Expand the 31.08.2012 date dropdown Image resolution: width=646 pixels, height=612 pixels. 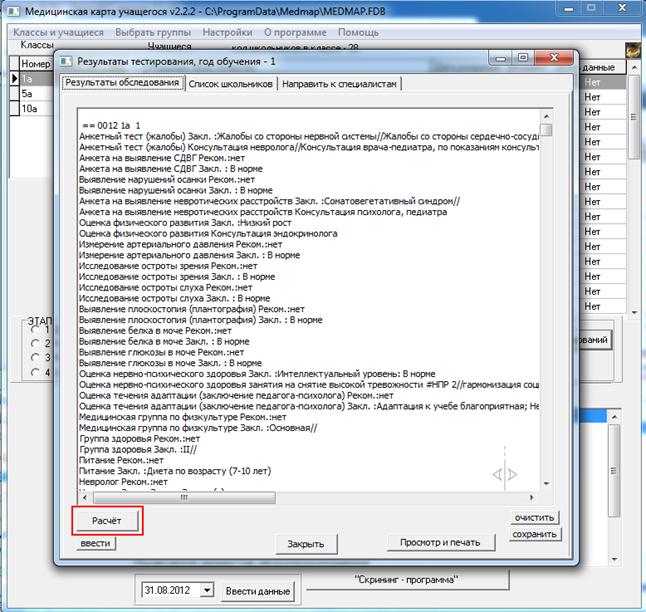coord(207,590)
